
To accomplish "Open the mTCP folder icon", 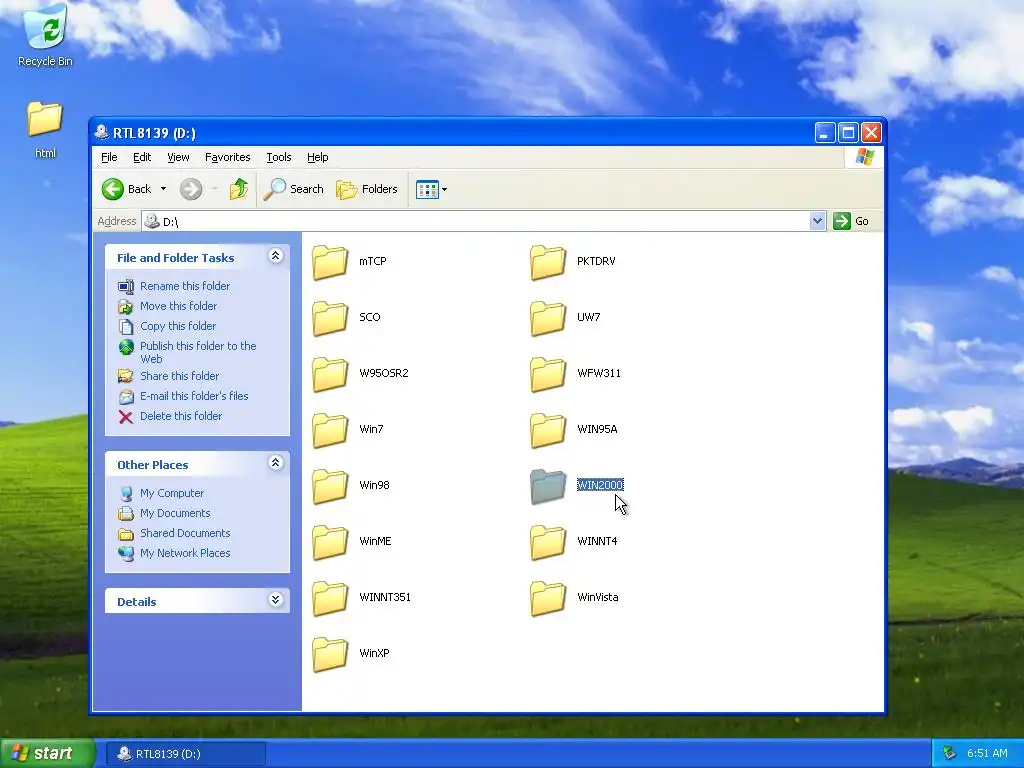I will [x=330, y=262].
